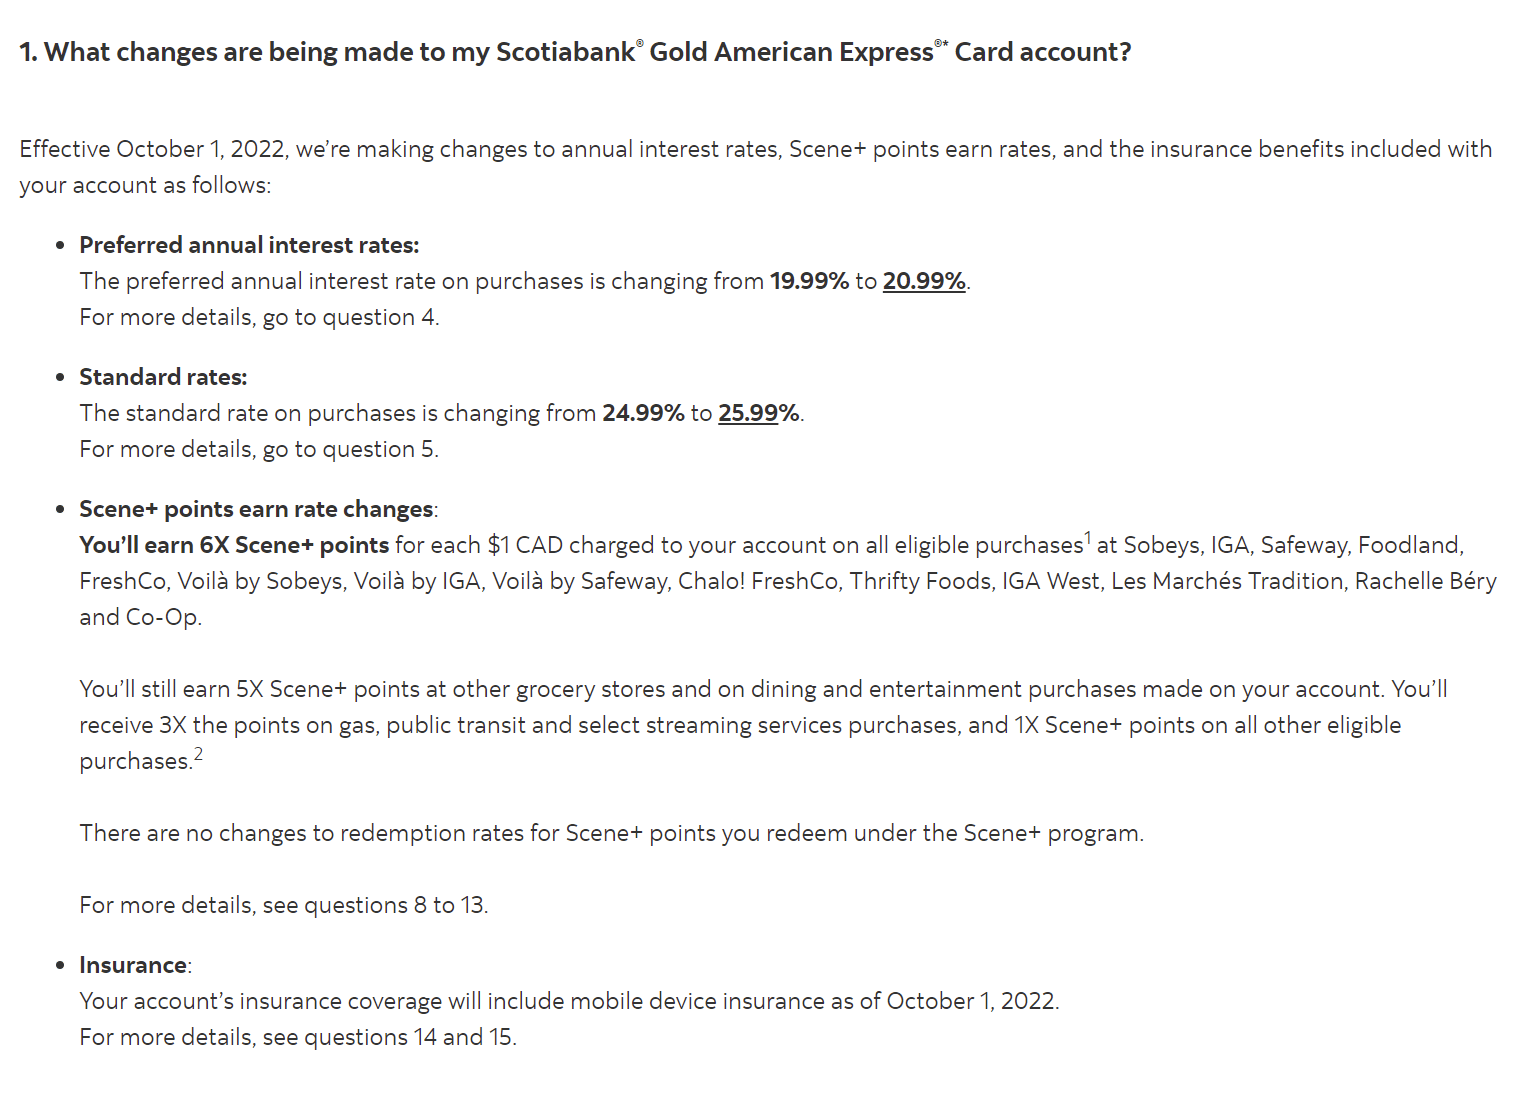Click the 'Standard rates:' bullet heading
The height and width of the screenshot is (1093, 1528).
click(x=163, y=377)
